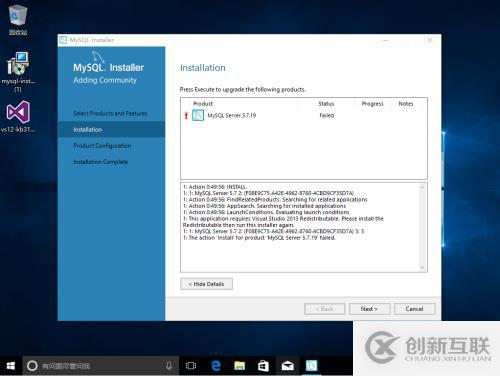Click the Cortana search input field
Image resolution: width=500 pixels, height=376 pixels.
[x=100, y=366]
